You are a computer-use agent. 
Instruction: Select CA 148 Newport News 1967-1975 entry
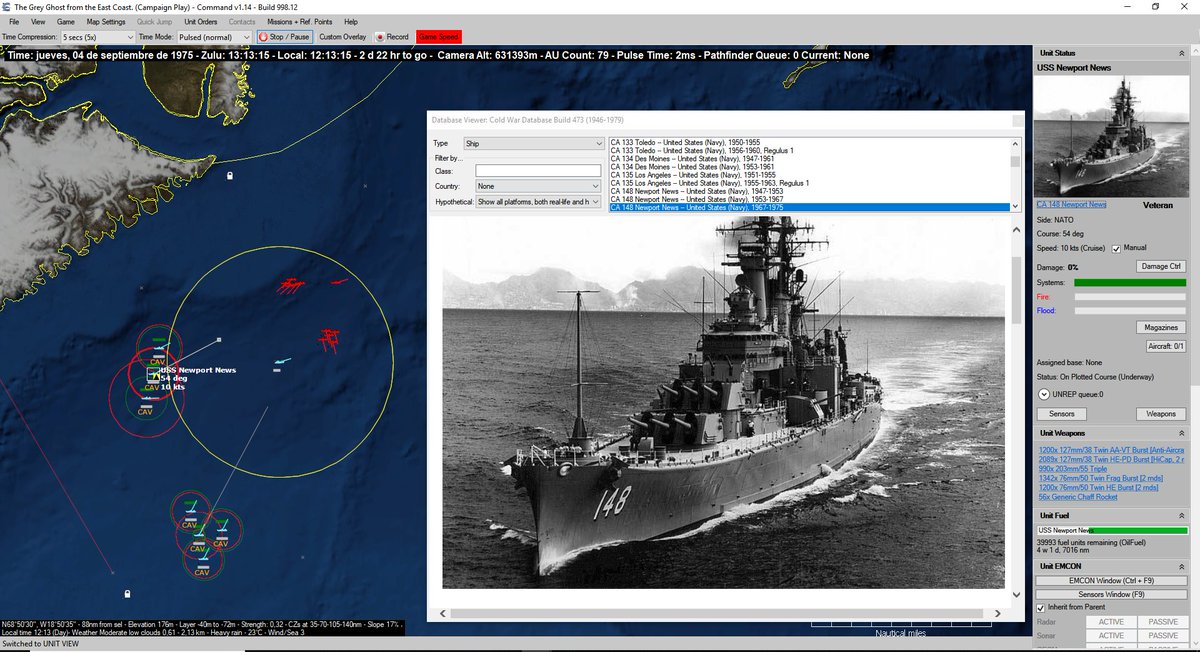pos(809,207)
